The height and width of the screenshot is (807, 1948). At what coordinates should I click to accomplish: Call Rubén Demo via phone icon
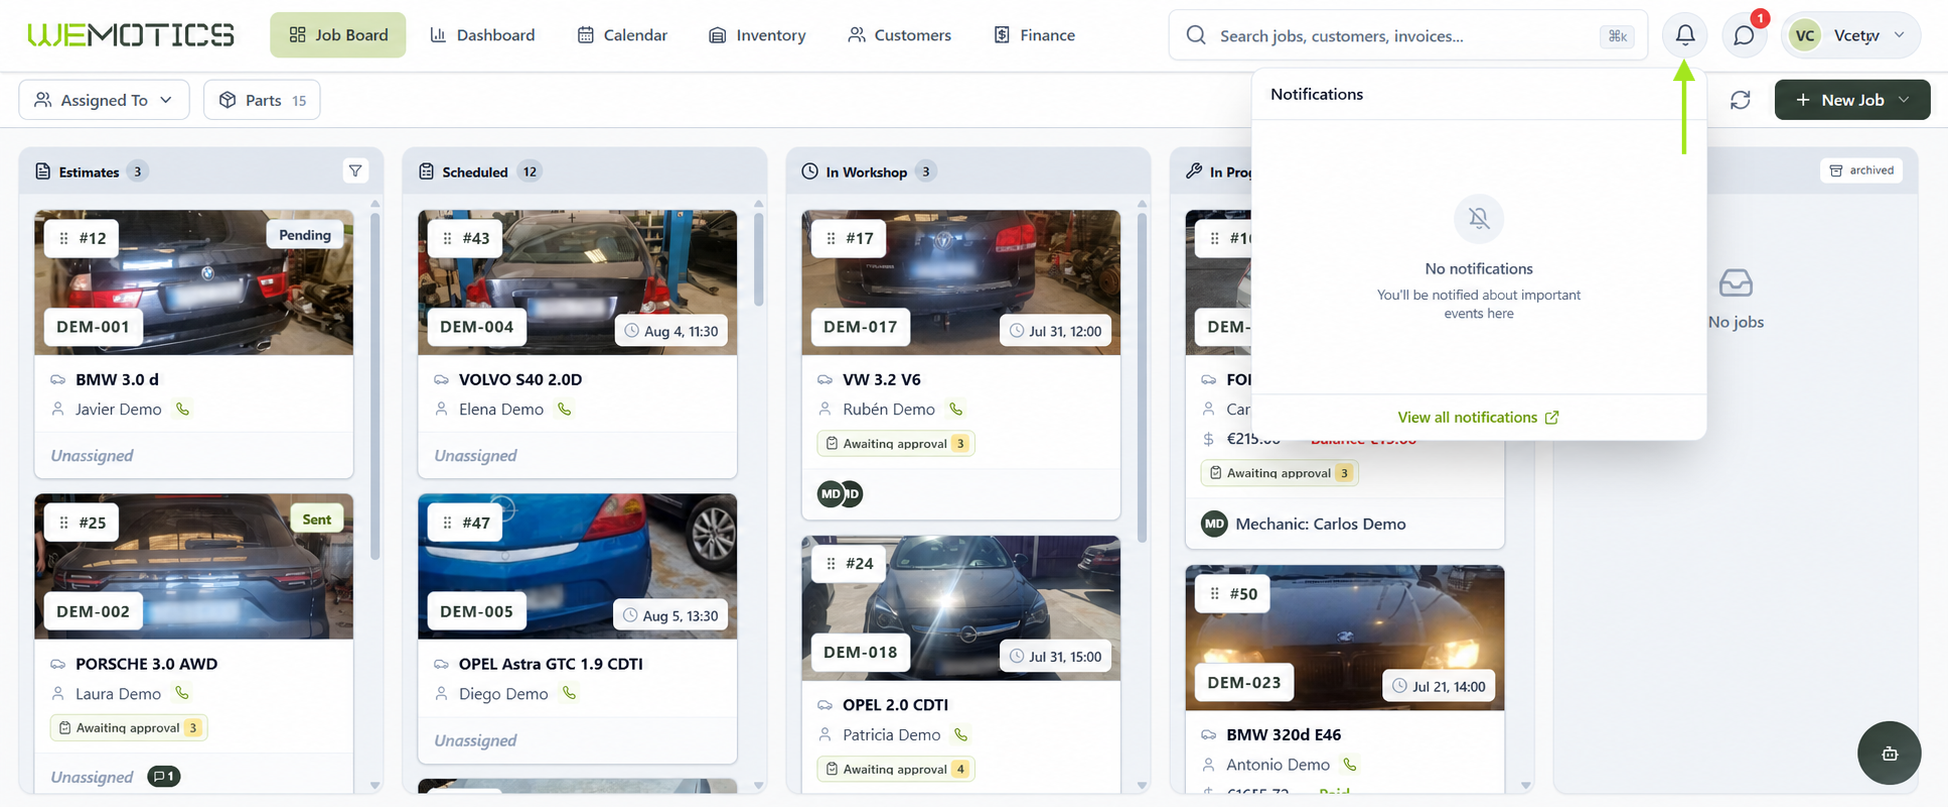[x=956, y=409]
